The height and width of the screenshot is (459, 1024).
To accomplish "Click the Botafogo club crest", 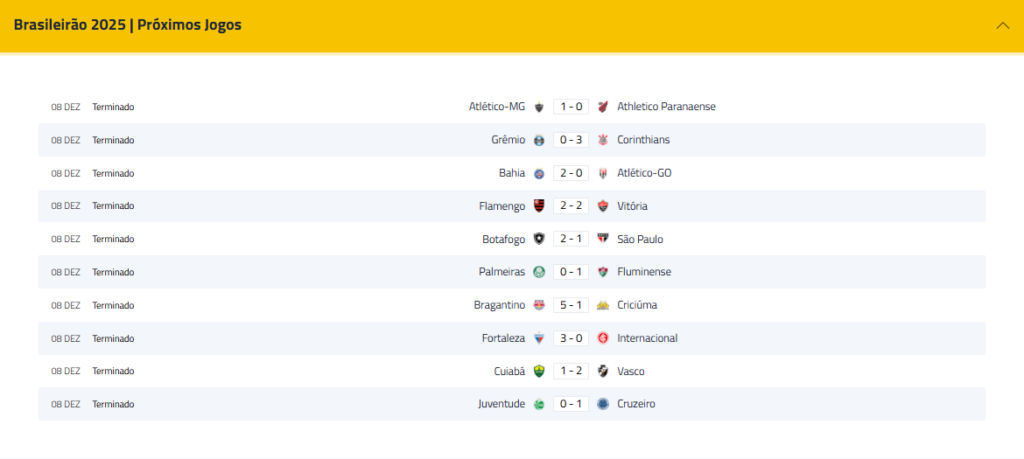I will click(539, 239).
